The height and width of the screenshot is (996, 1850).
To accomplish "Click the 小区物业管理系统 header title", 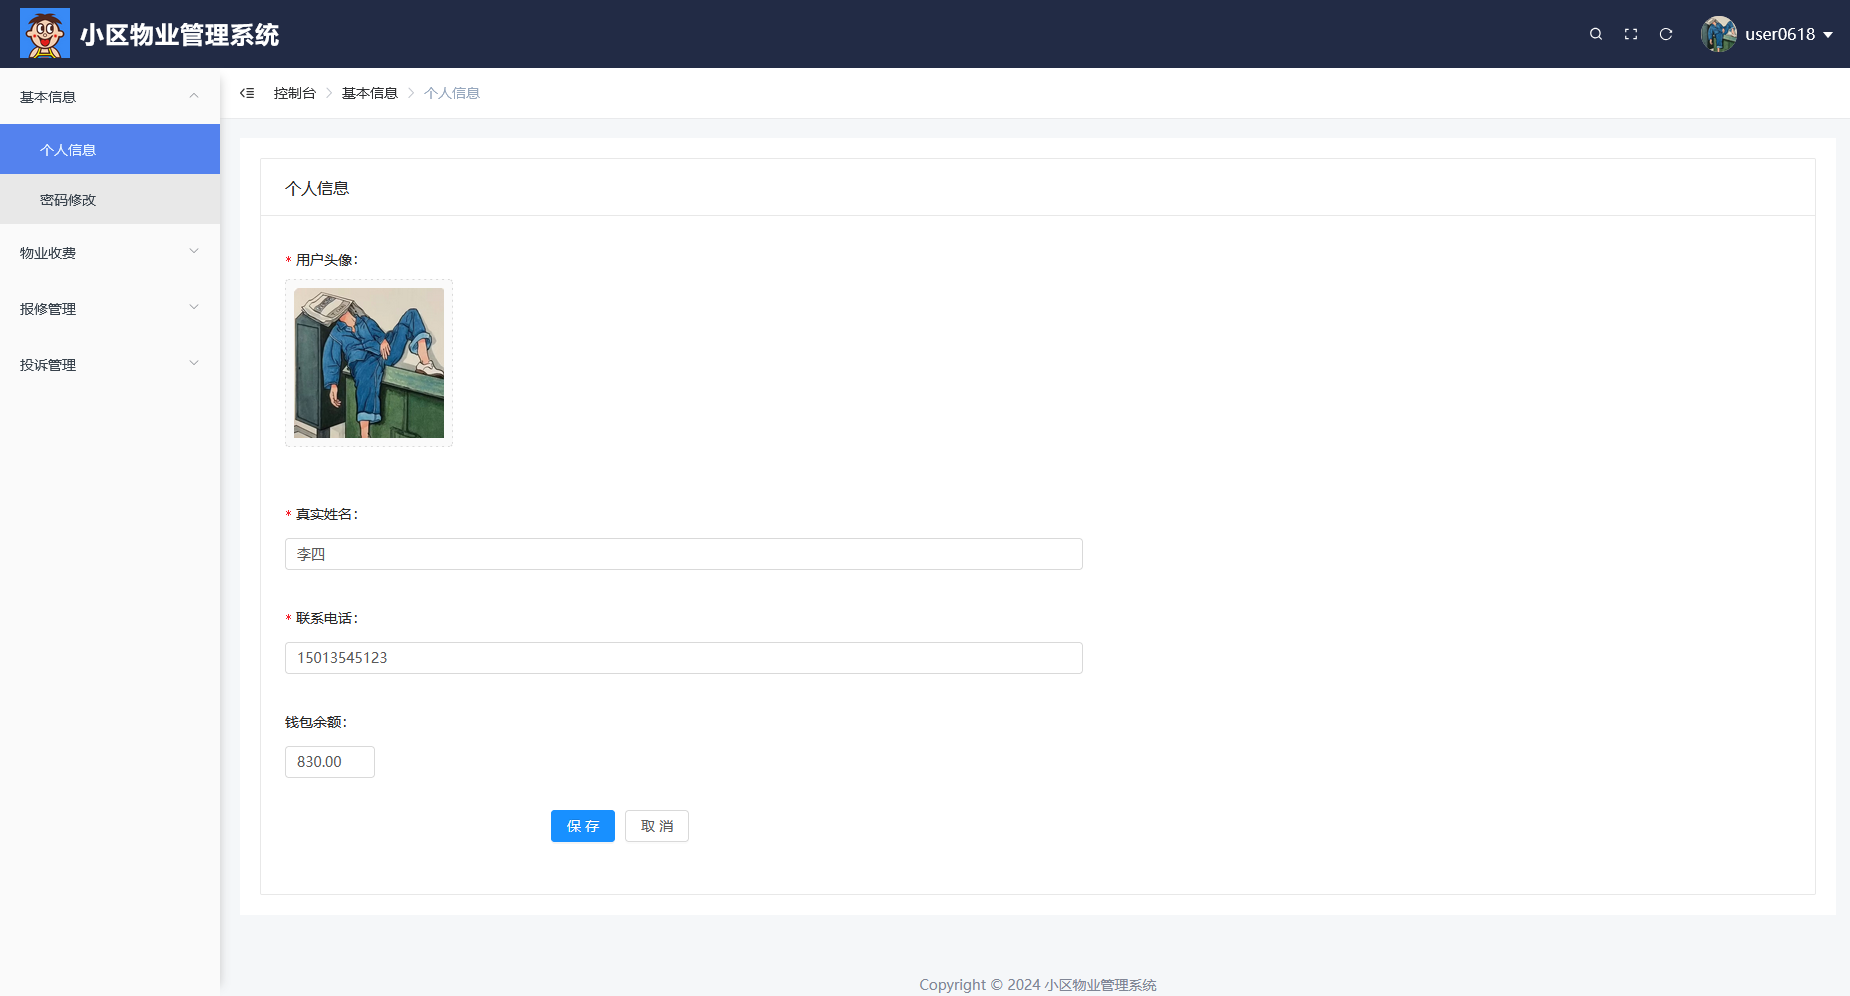I will [180, 34].
